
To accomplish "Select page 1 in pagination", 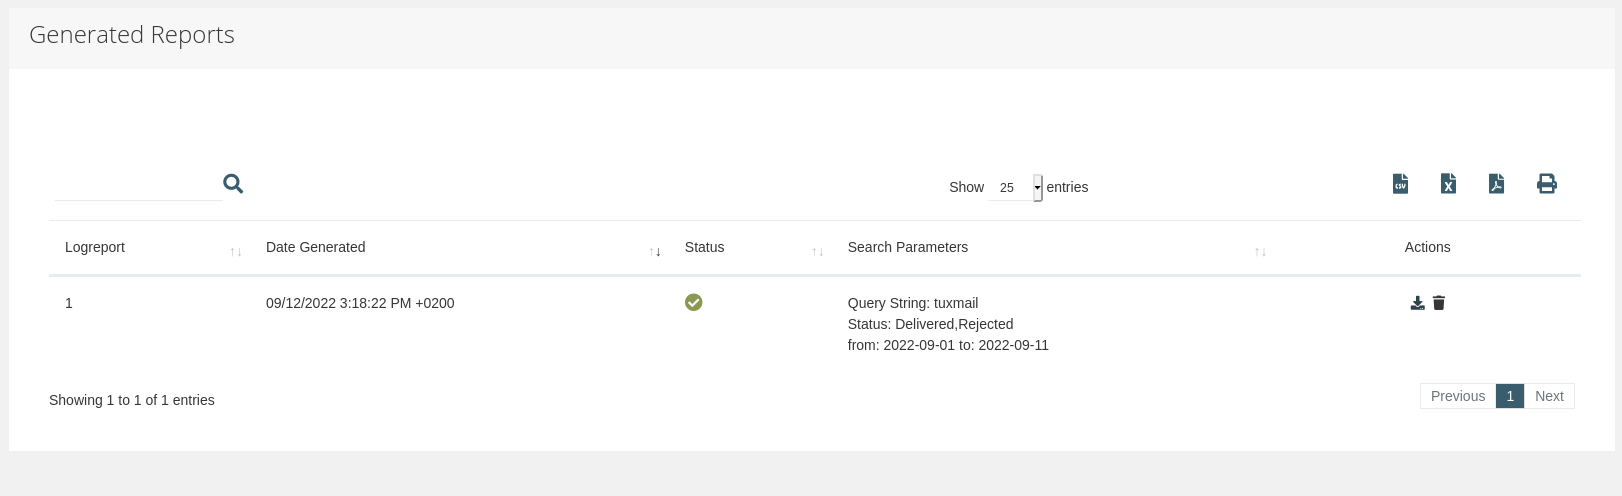I will click(1510, 396).
